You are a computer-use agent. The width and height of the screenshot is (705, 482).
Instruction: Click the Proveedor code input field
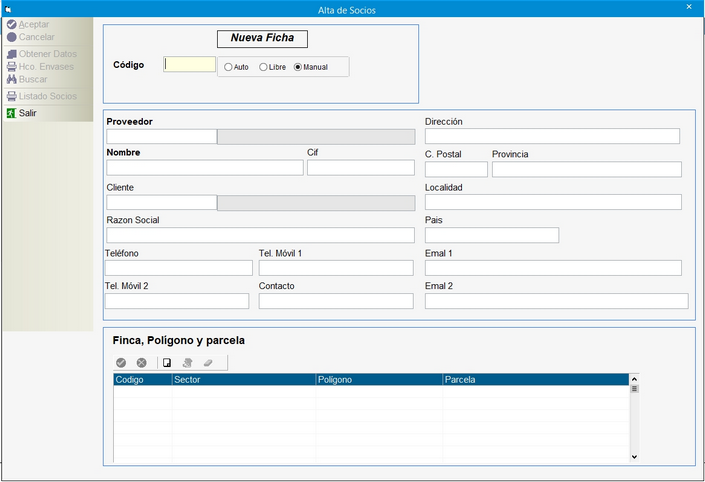[x=162, y=137]
